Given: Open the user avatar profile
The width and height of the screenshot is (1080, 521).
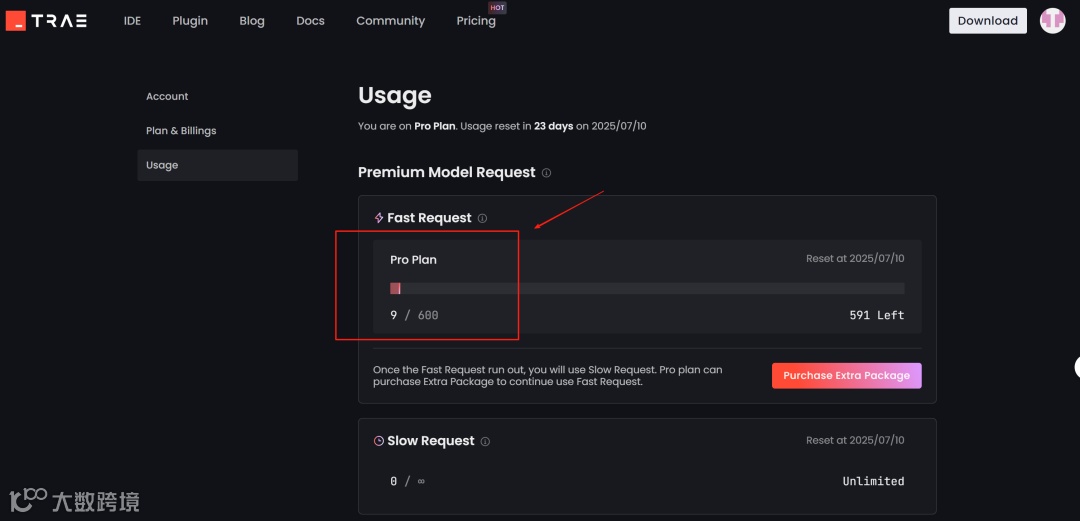Looking at the screenshot, I should click(1052, 20).
